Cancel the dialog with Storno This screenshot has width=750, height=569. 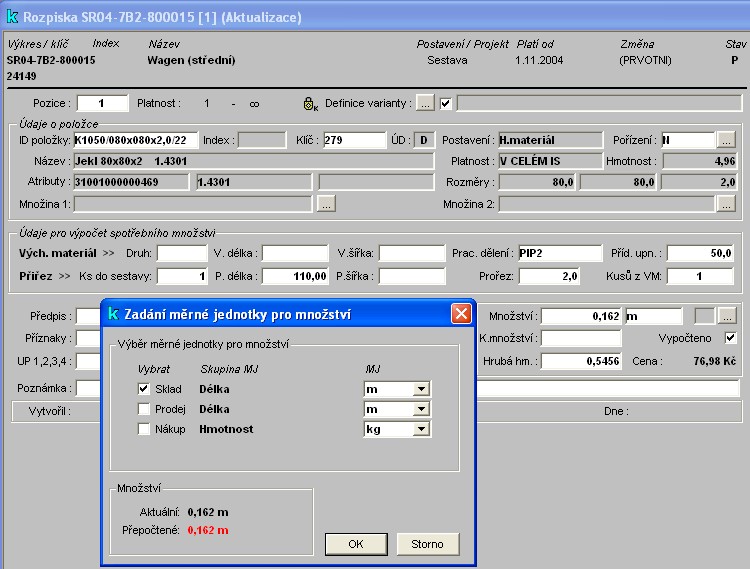tap(428, 544)
